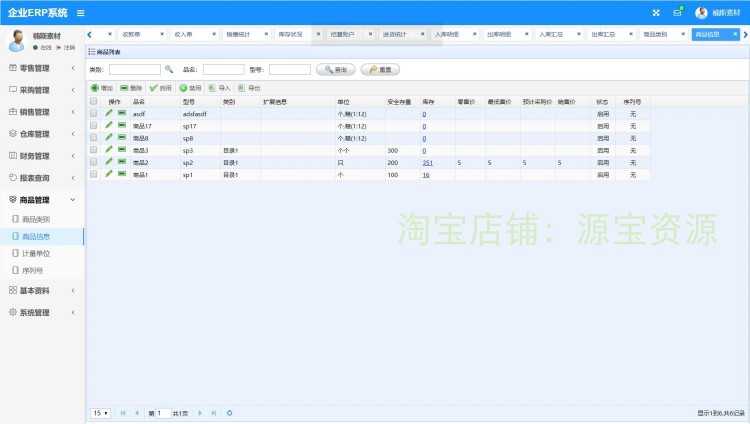The height and width of the screenshot is (424, 750).
Task: Expand the 财务管理 sidebar menu
Action: 42,156
